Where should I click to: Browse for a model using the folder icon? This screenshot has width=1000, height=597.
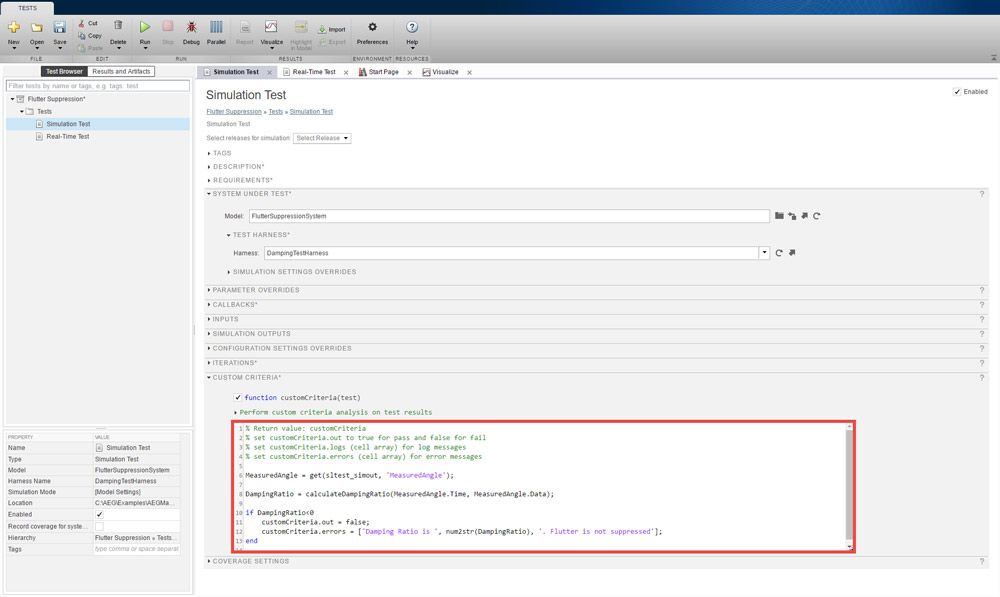(x=779, y=215)
